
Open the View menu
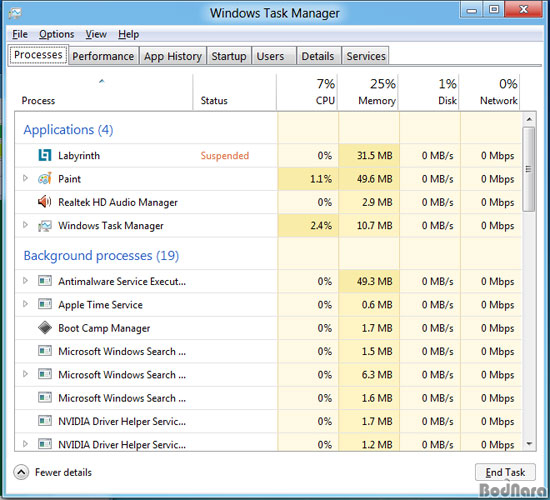tap(96, 34)
